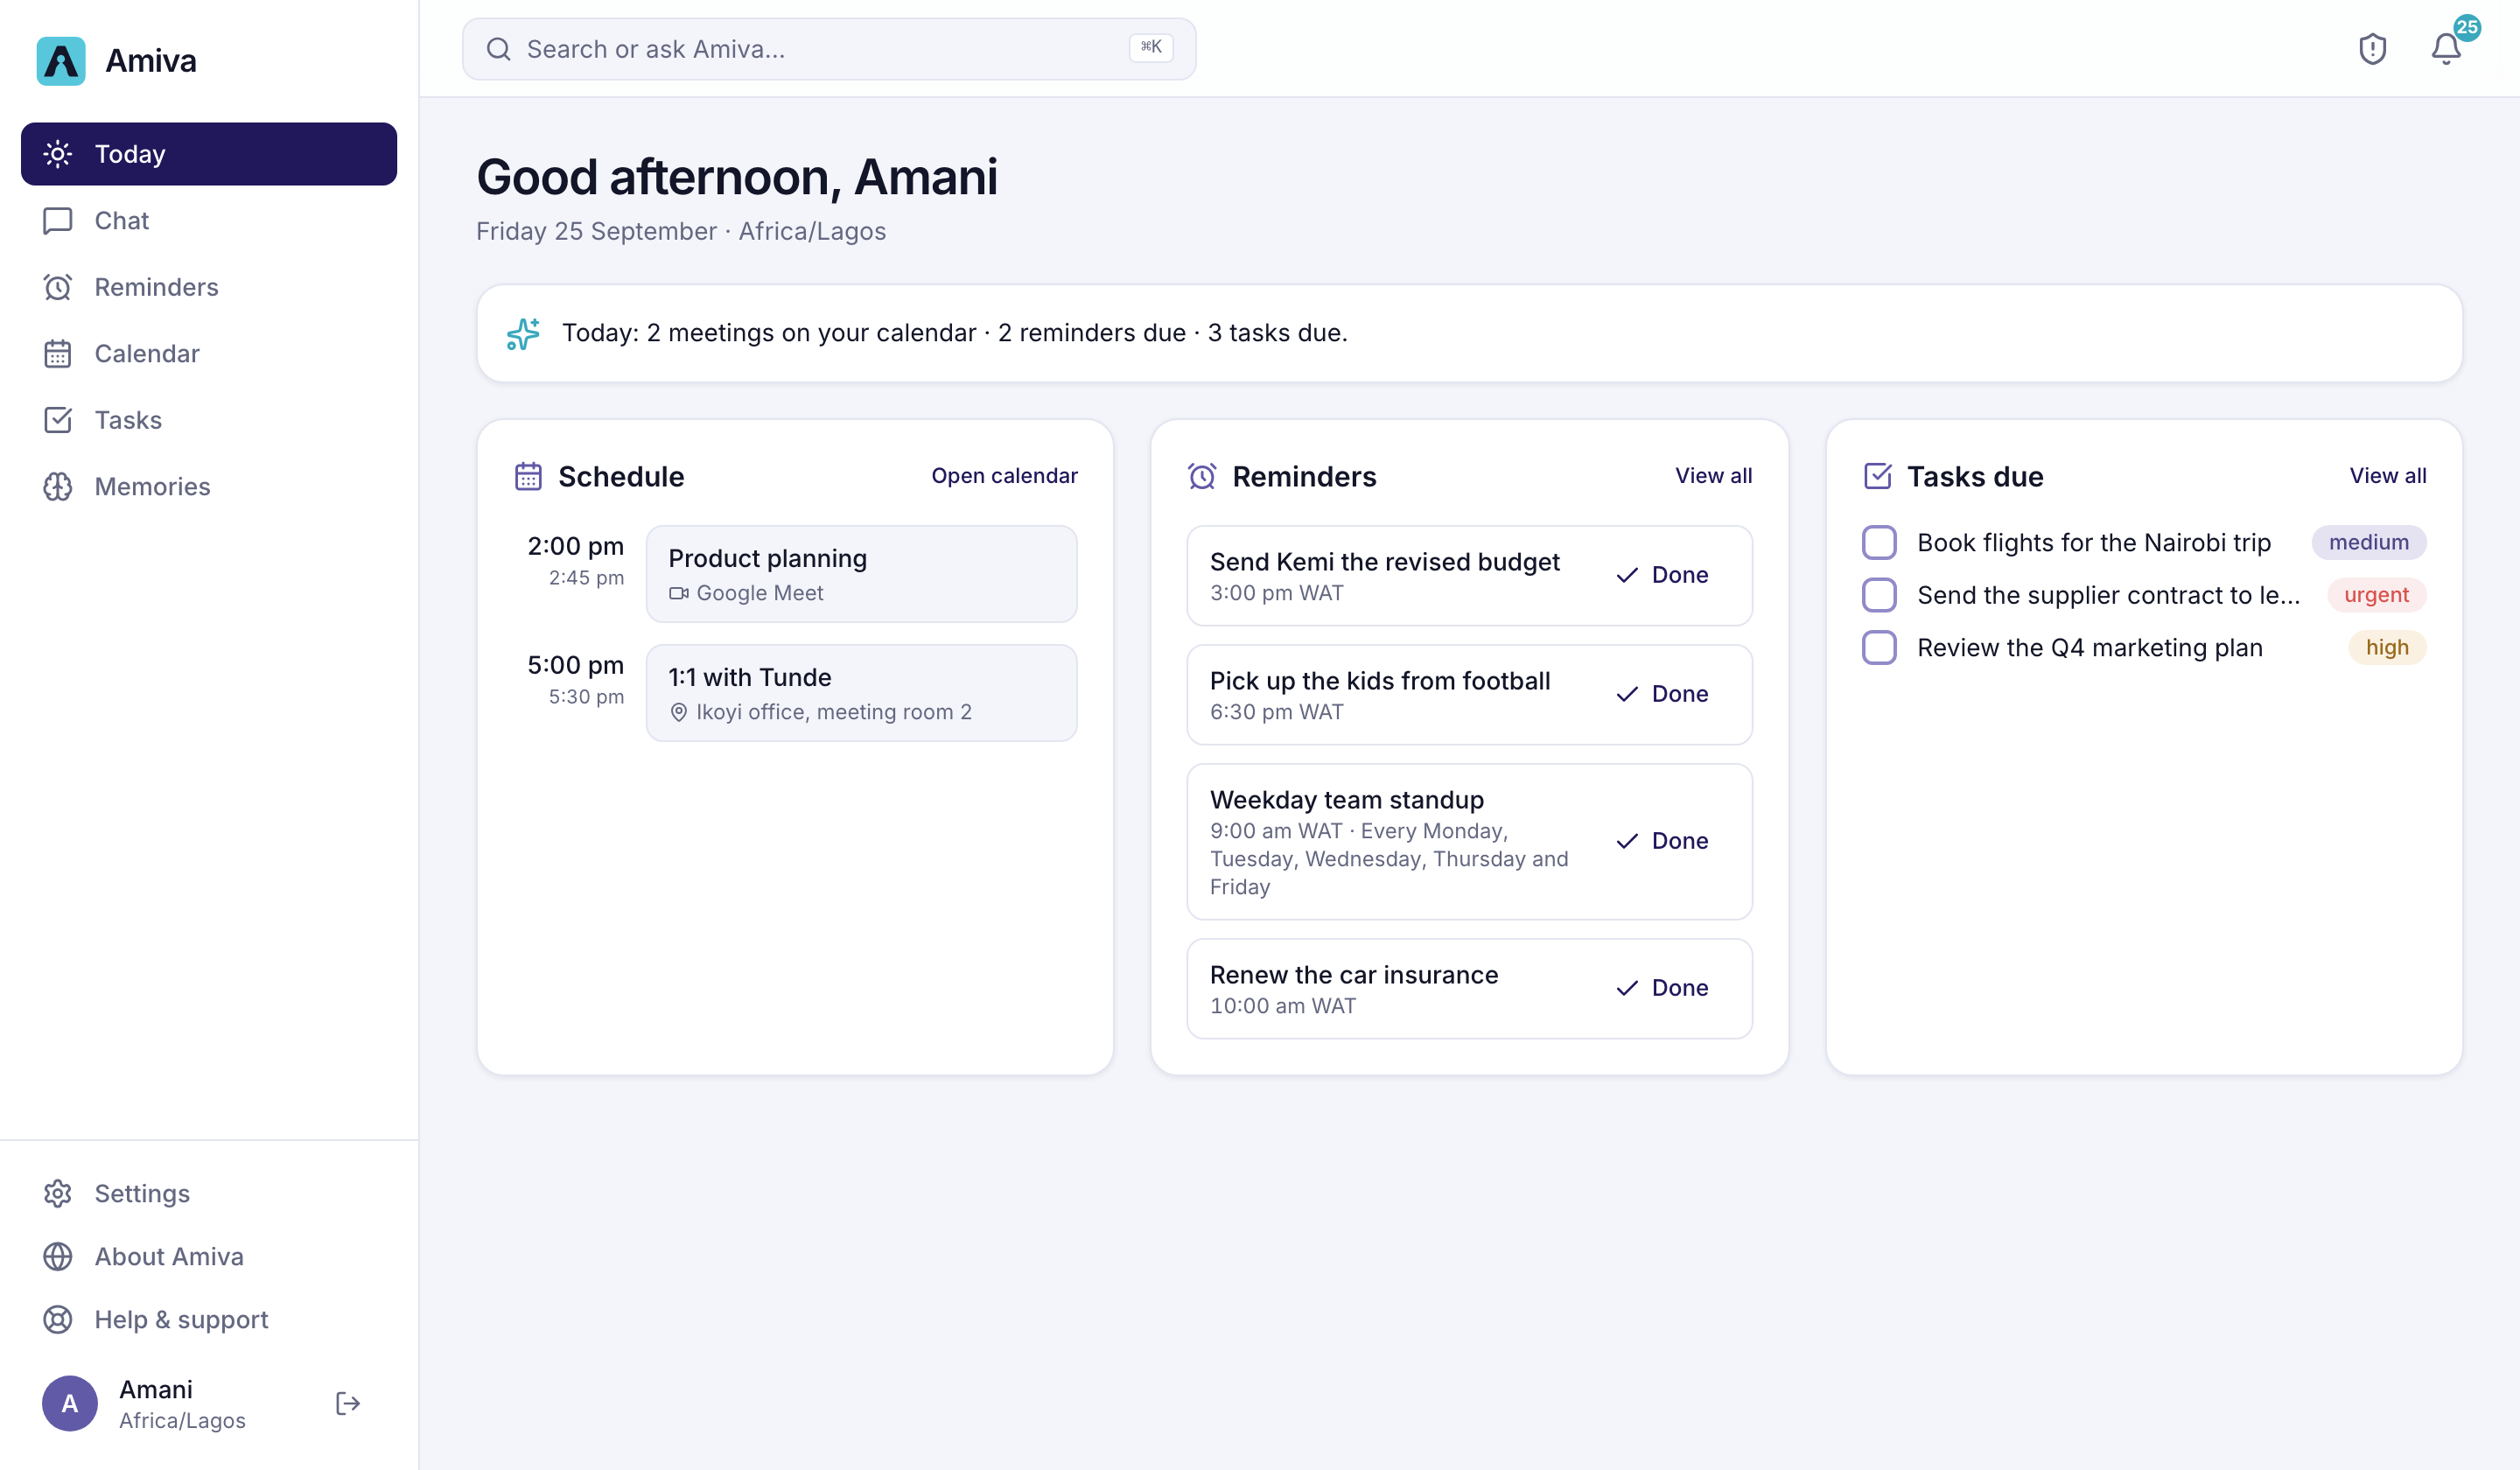Image resolution: width=2520 pixels, height=1470 pixels.
Task: Check off Send the supplier contract task
Action: 1879,595
